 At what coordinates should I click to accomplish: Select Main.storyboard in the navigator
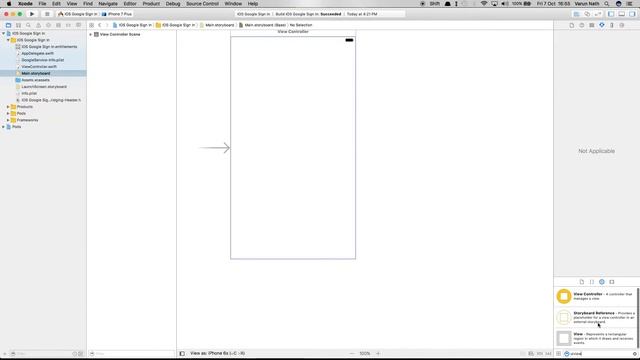[36, 73]
